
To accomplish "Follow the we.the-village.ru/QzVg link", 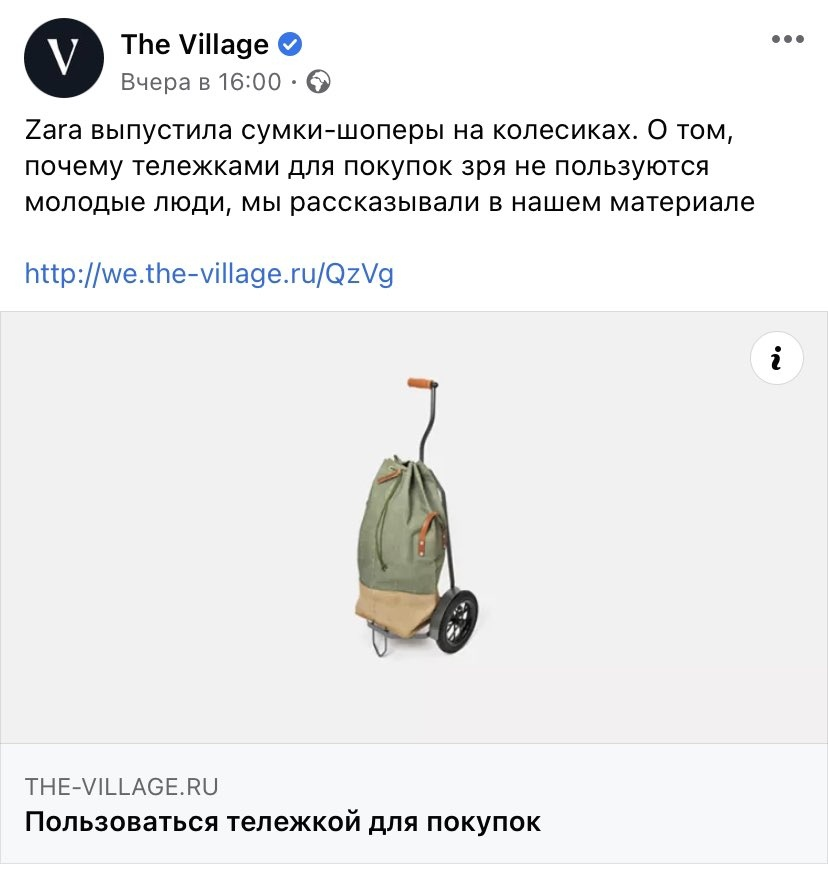I will tap(209, 274).
